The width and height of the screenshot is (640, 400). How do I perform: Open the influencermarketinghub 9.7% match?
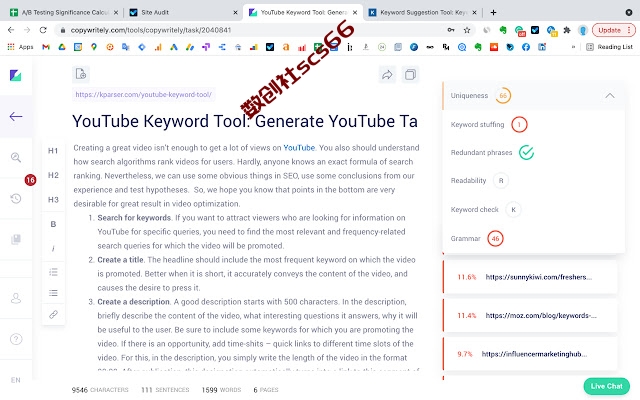coord(530,354)
